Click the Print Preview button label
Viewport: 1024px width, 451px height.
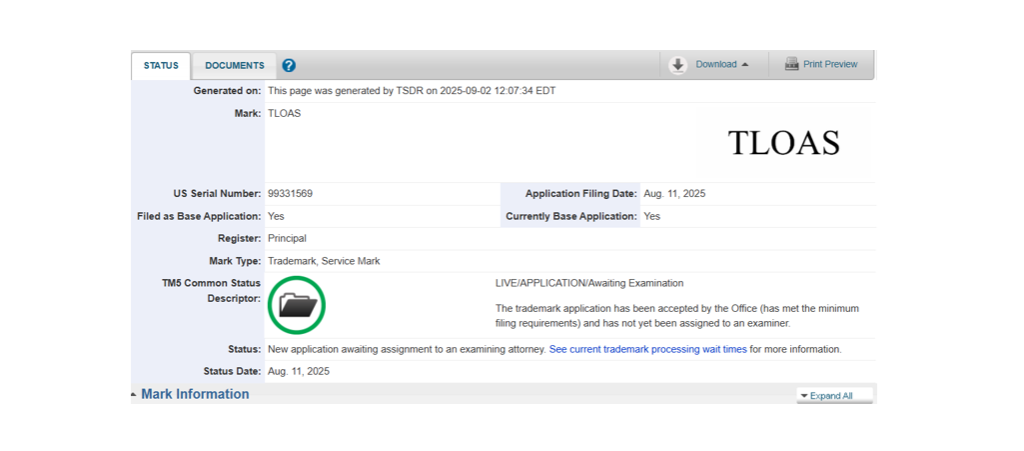[830, 65]
